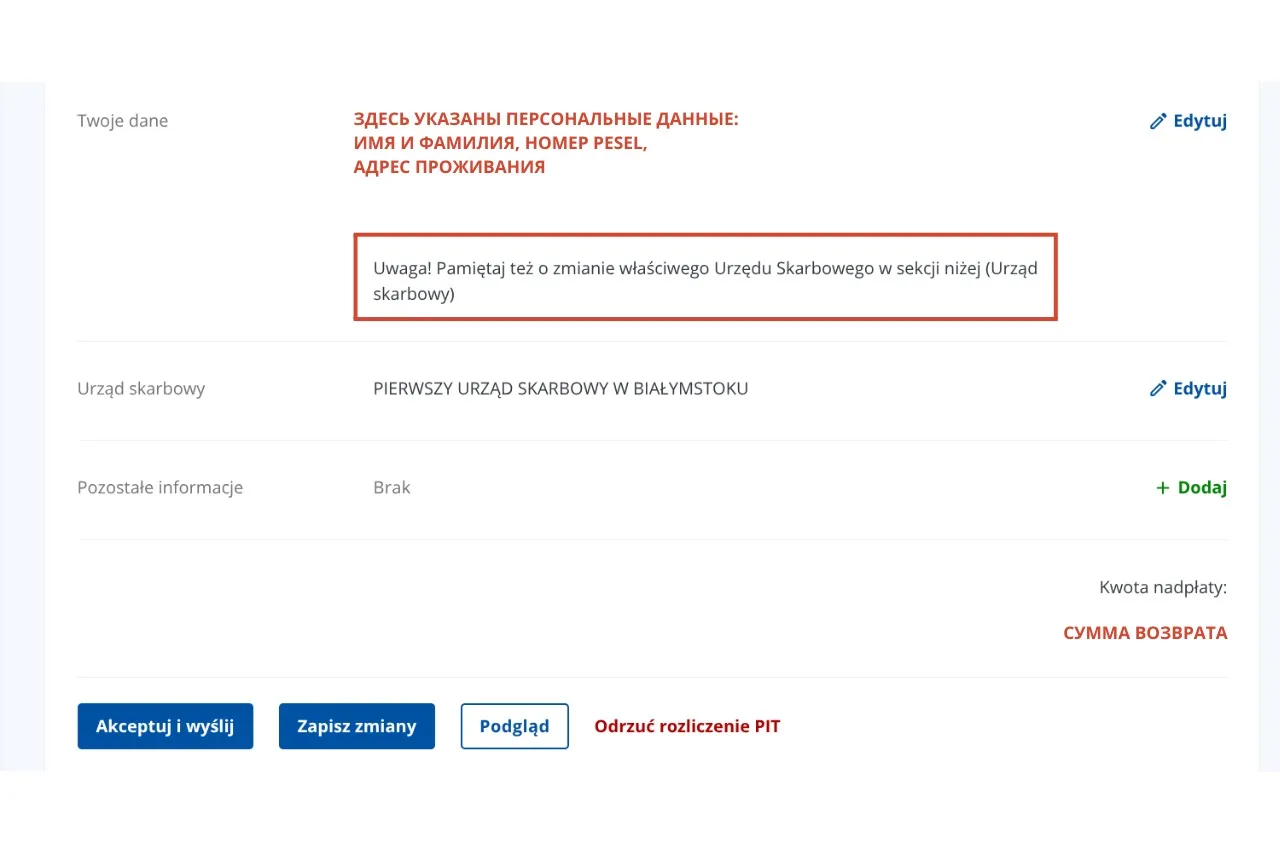
Task: Click the АДРЕС ПРОЖИВАНИЯ text line
Action: (x=449, y=167)
